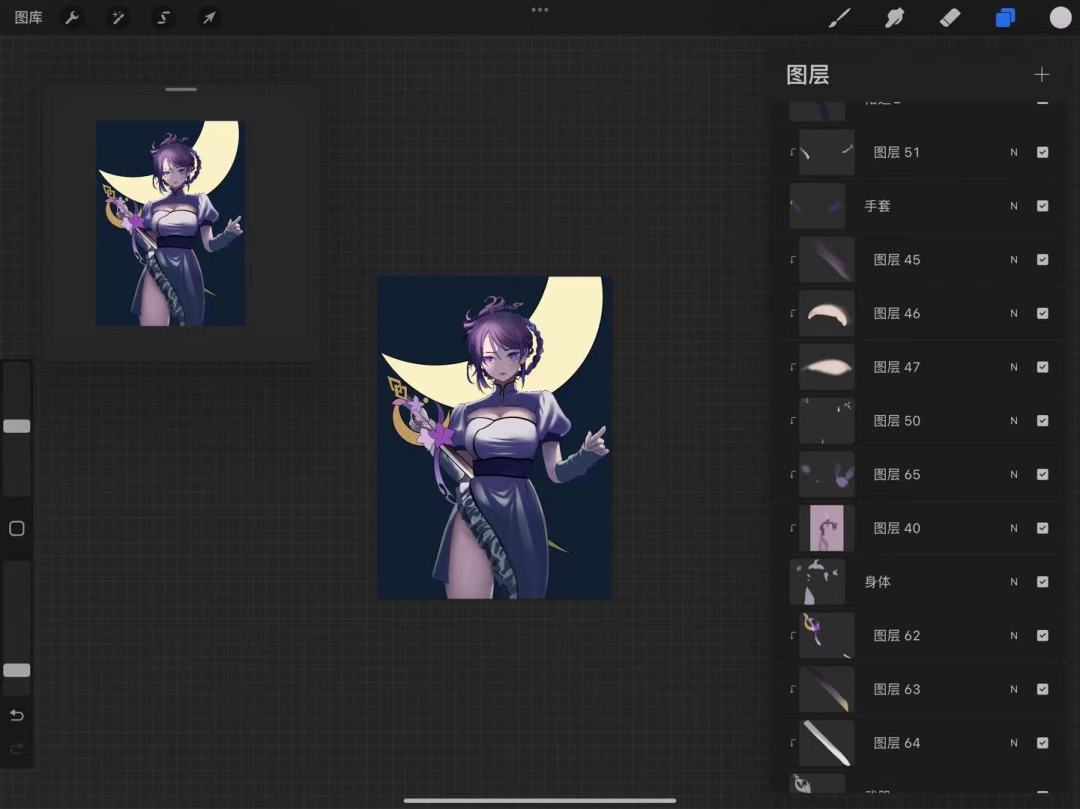Tap the undo arrow in the sidebar
Viewport: 1080px width, 809px height.
pos(17,715)
